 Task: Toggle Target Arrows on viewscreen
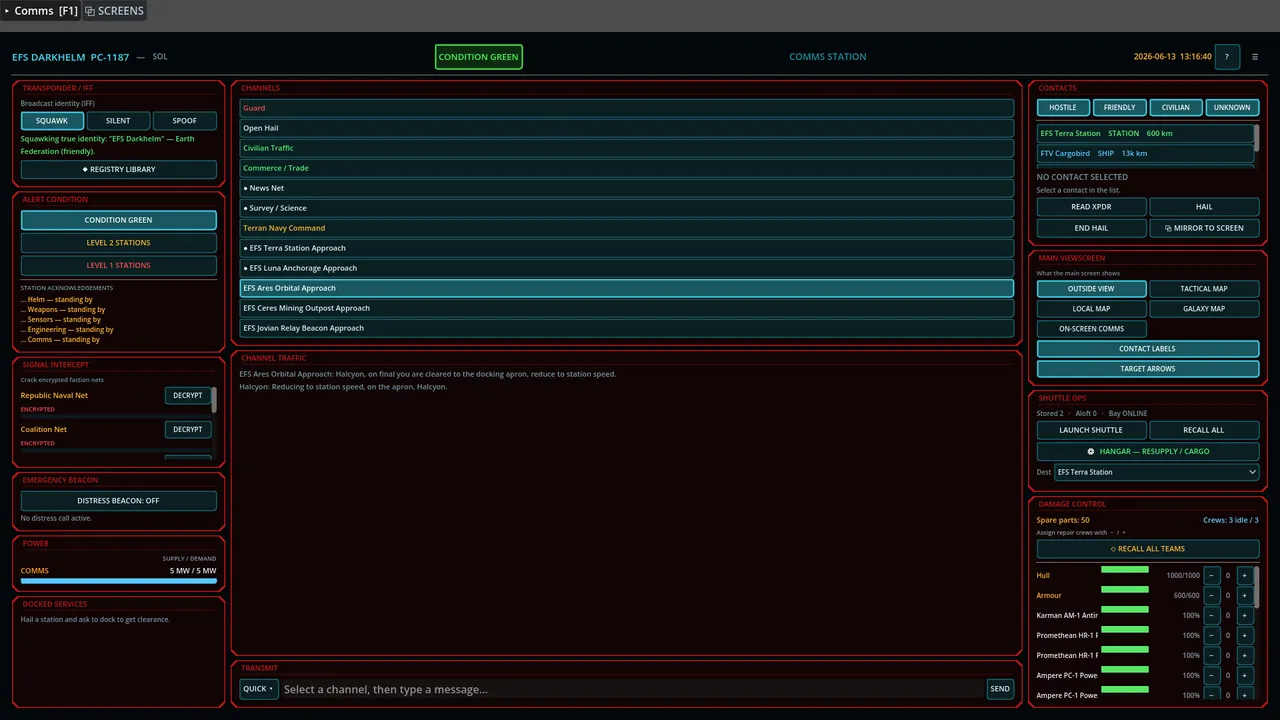1148,369
